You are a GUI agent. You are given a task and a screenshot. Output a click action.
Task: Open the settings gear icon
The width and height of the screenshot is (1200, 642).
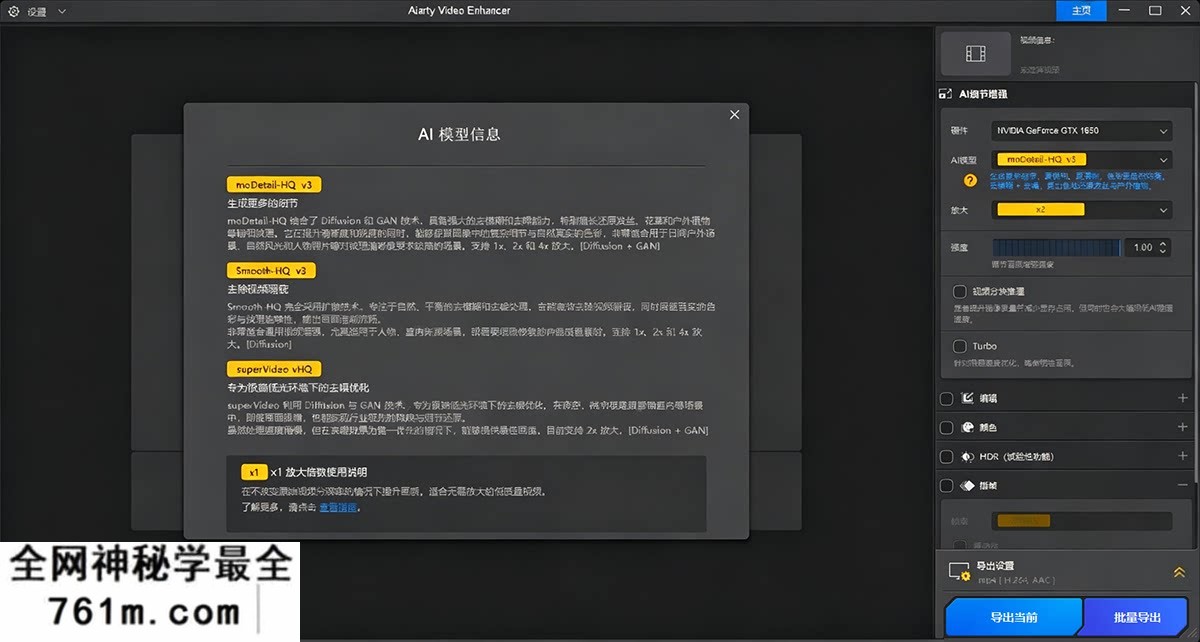pos(14,11)
